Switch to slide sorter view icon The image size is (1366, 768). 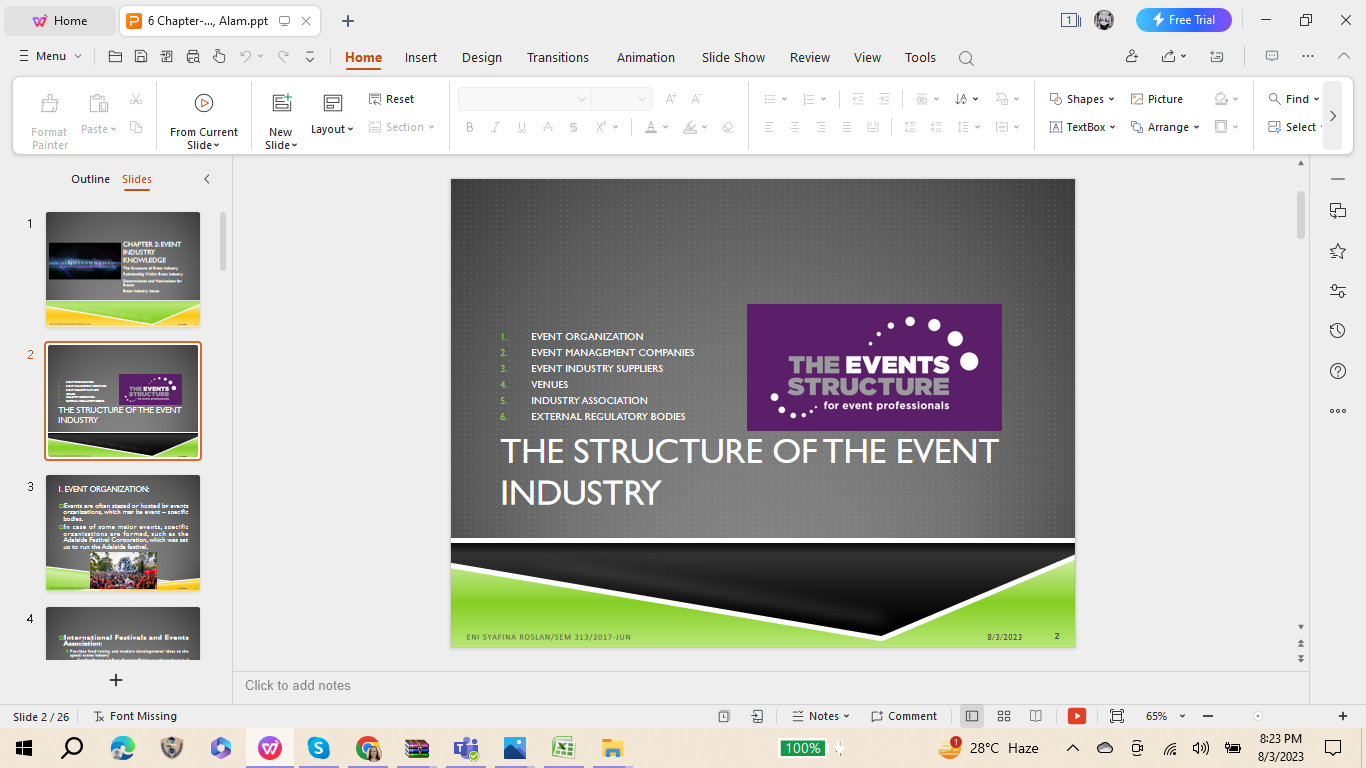tap(1004, 716)
